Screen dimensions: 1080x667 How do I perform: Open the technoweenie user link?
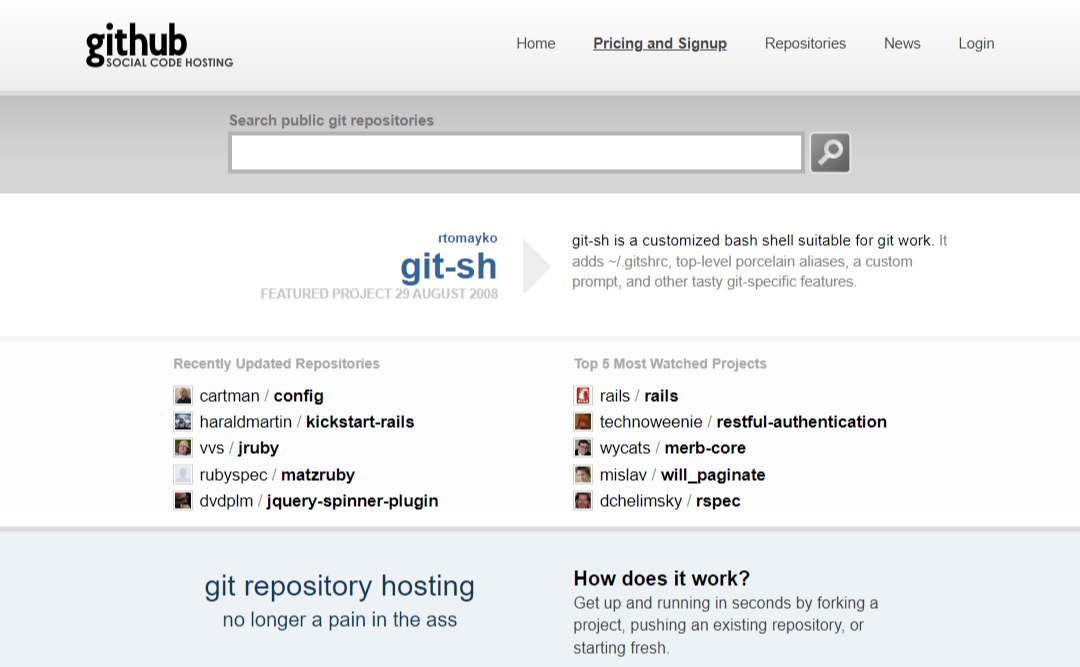[651, 422]
